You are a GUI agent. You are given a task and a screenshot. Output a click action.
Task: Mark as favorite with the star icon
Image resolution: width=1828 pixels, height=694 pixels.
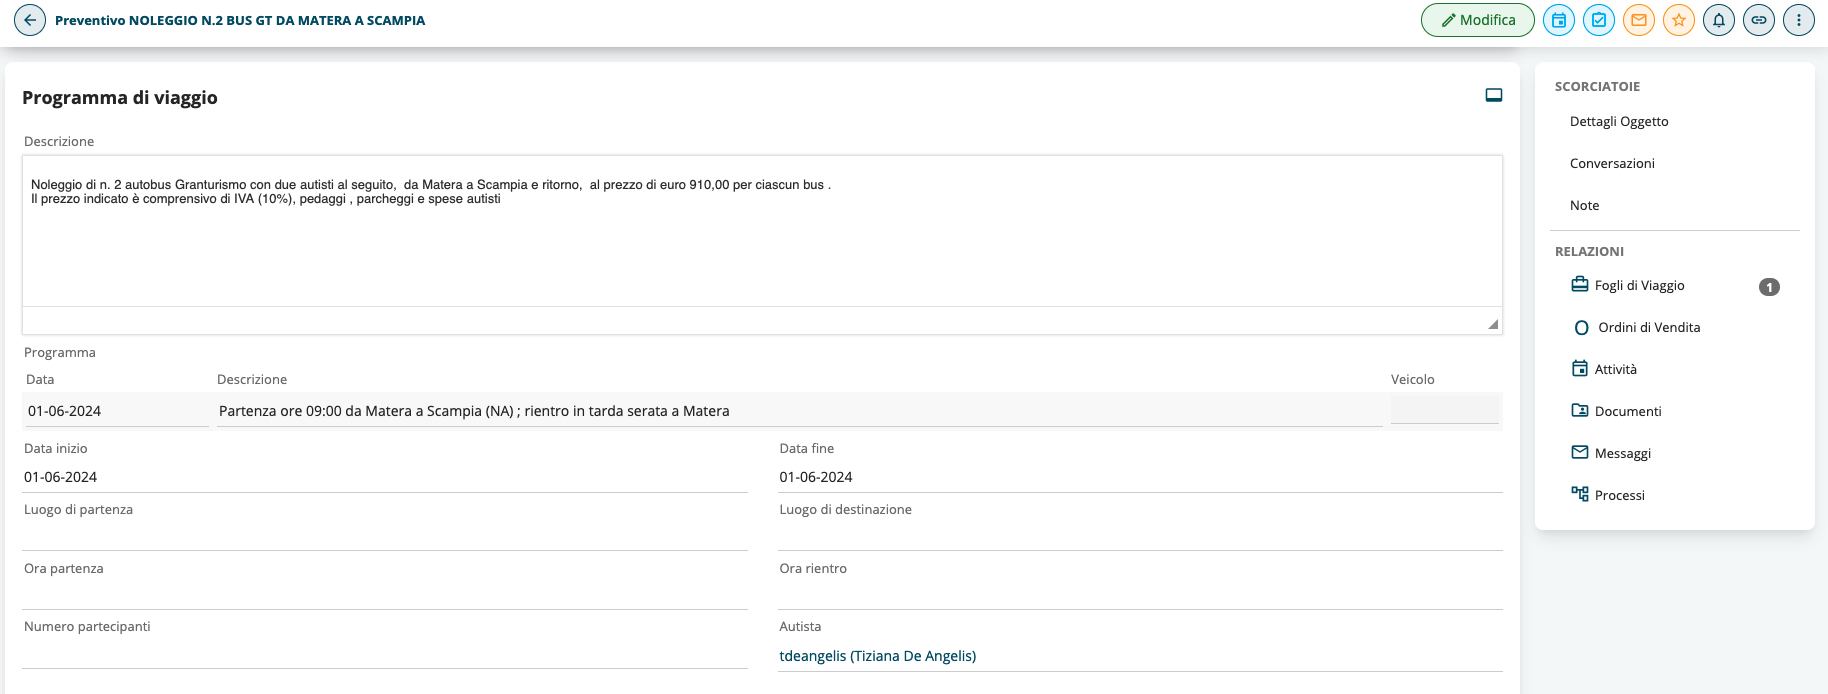(x=1679, y=20)
